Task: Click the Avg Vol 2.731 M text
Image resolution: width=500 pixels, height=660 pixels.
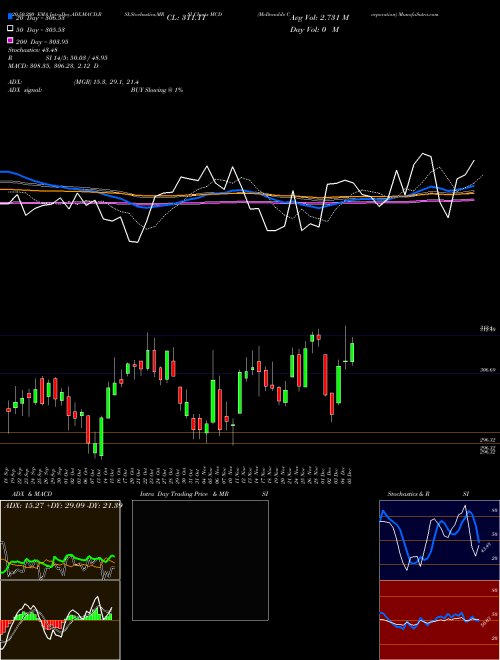Action: [319, 18]
